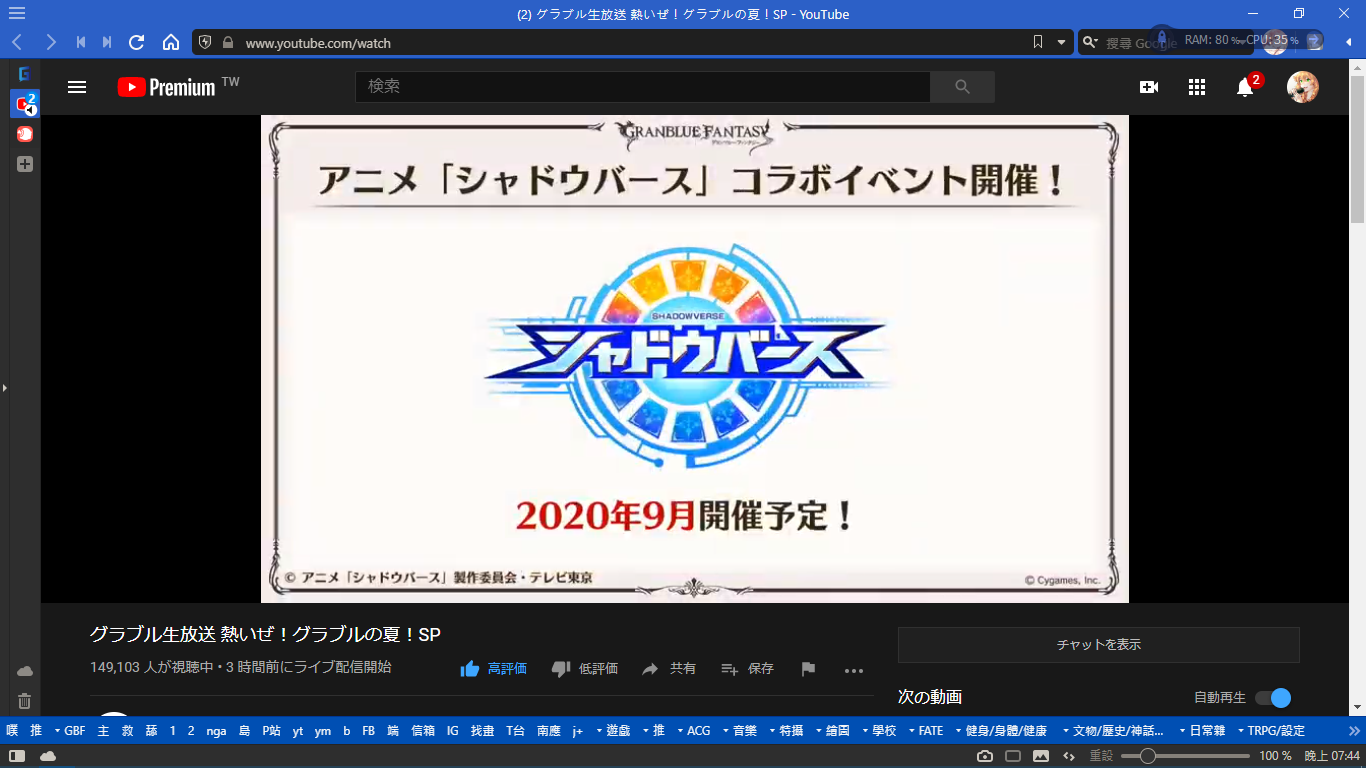Viewport: 1366px width, 768px height.
Task: Open the 學校 bookmark folder
Action: click(x=879, y=731)
